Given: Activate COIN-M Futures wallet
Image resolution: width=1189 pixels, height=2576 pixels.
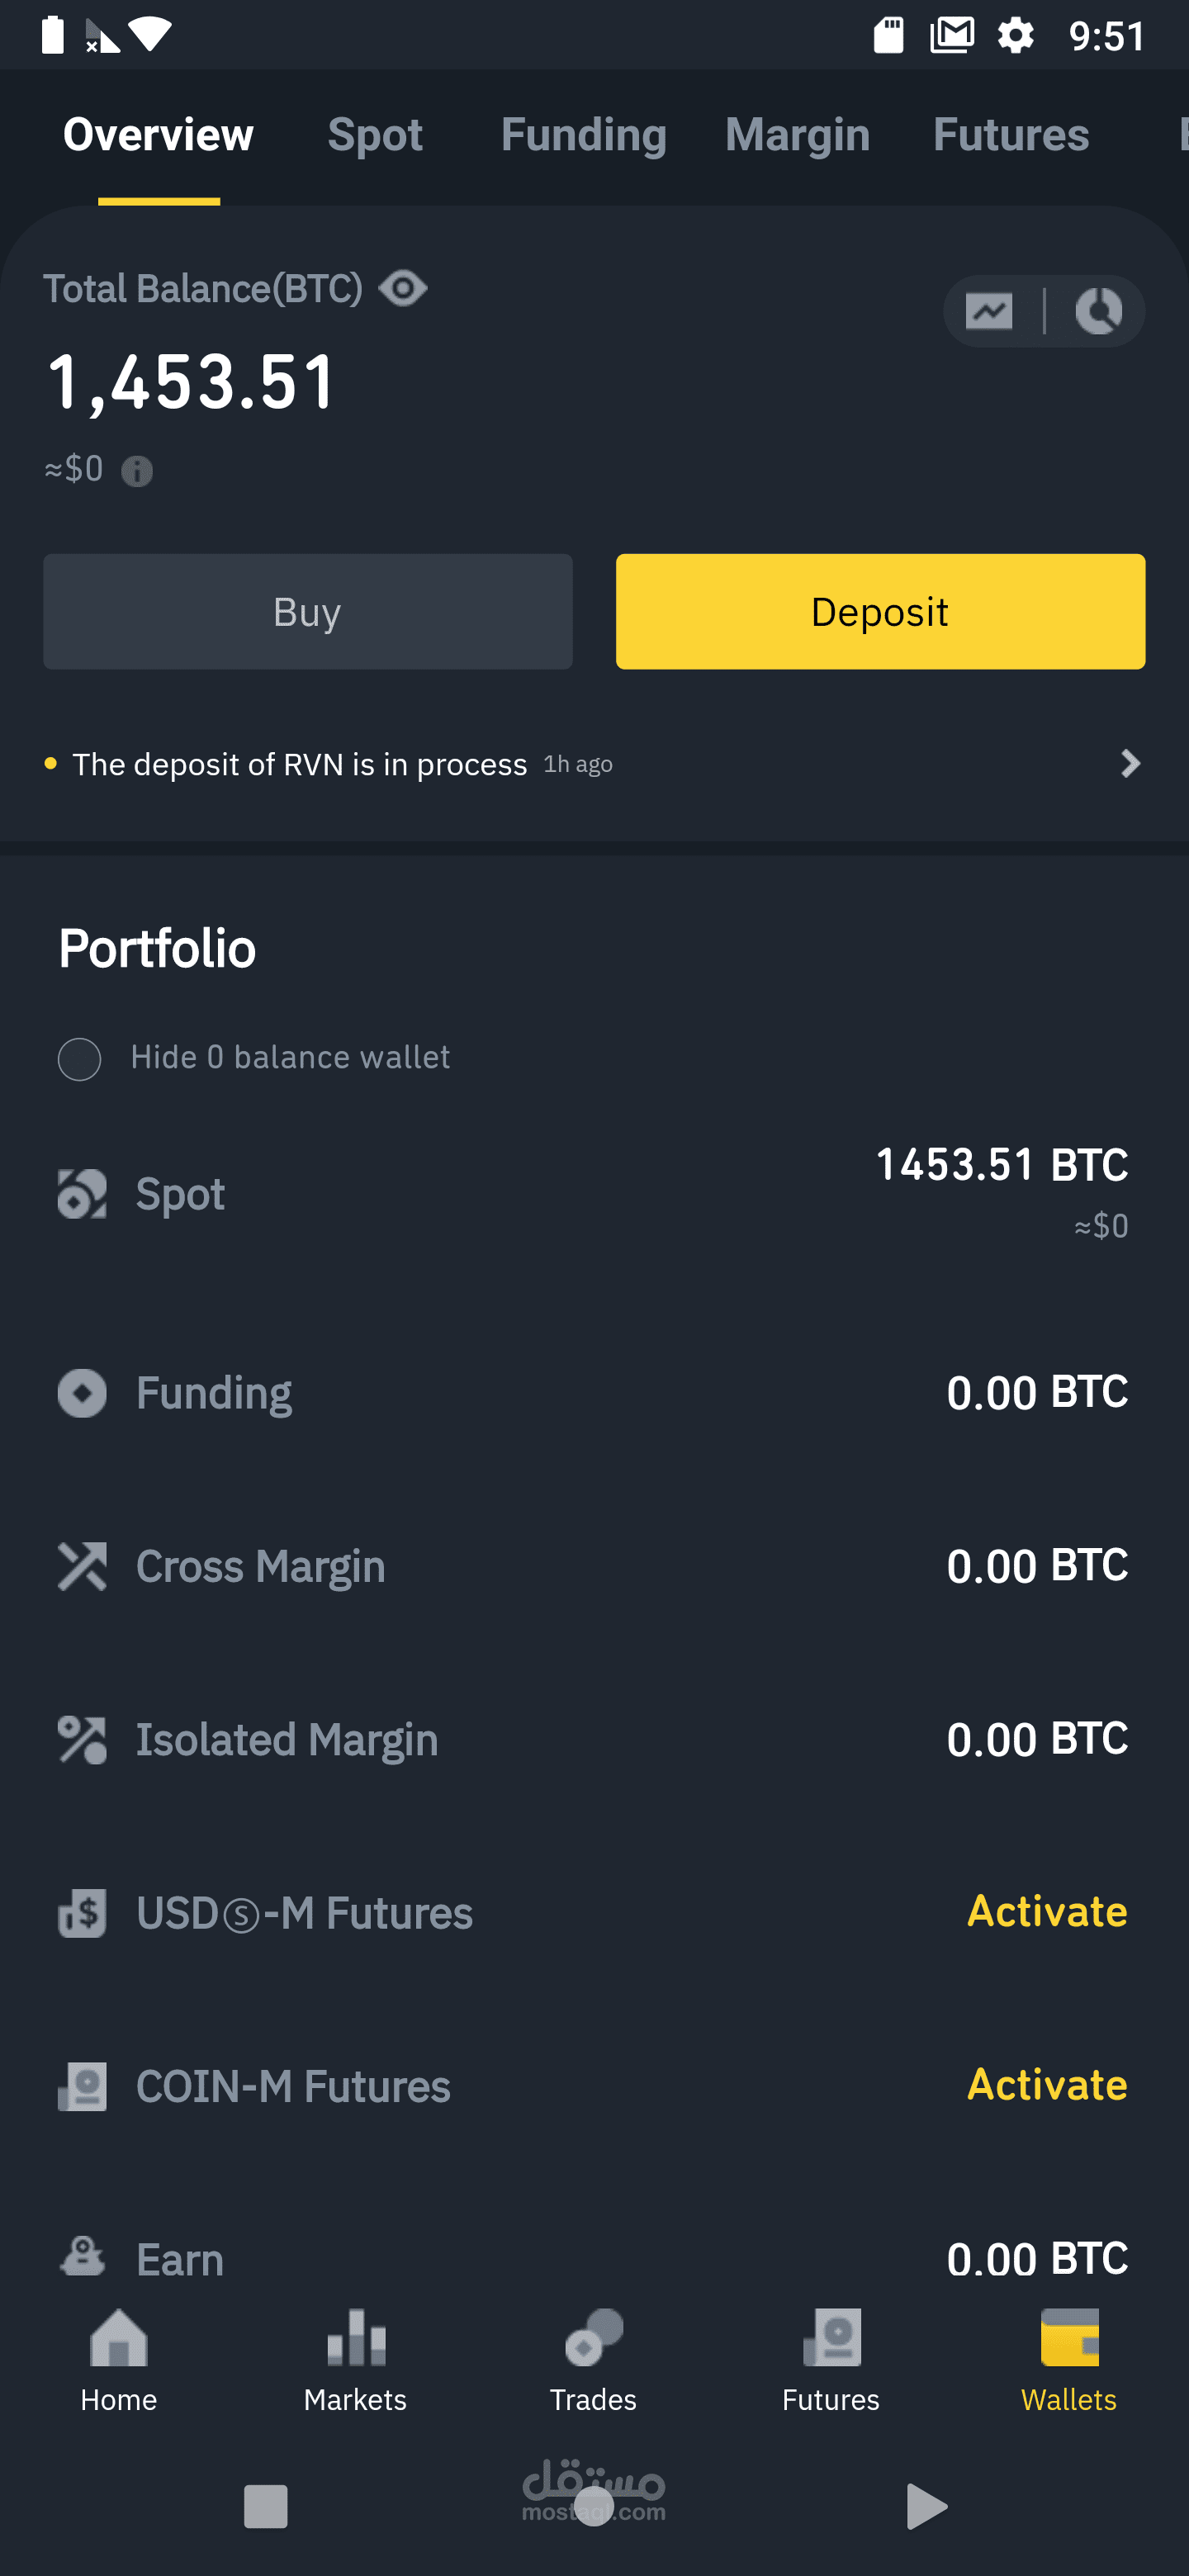Looking at the screenshot, I should pyautogui.click(x=1046, y=2085).
